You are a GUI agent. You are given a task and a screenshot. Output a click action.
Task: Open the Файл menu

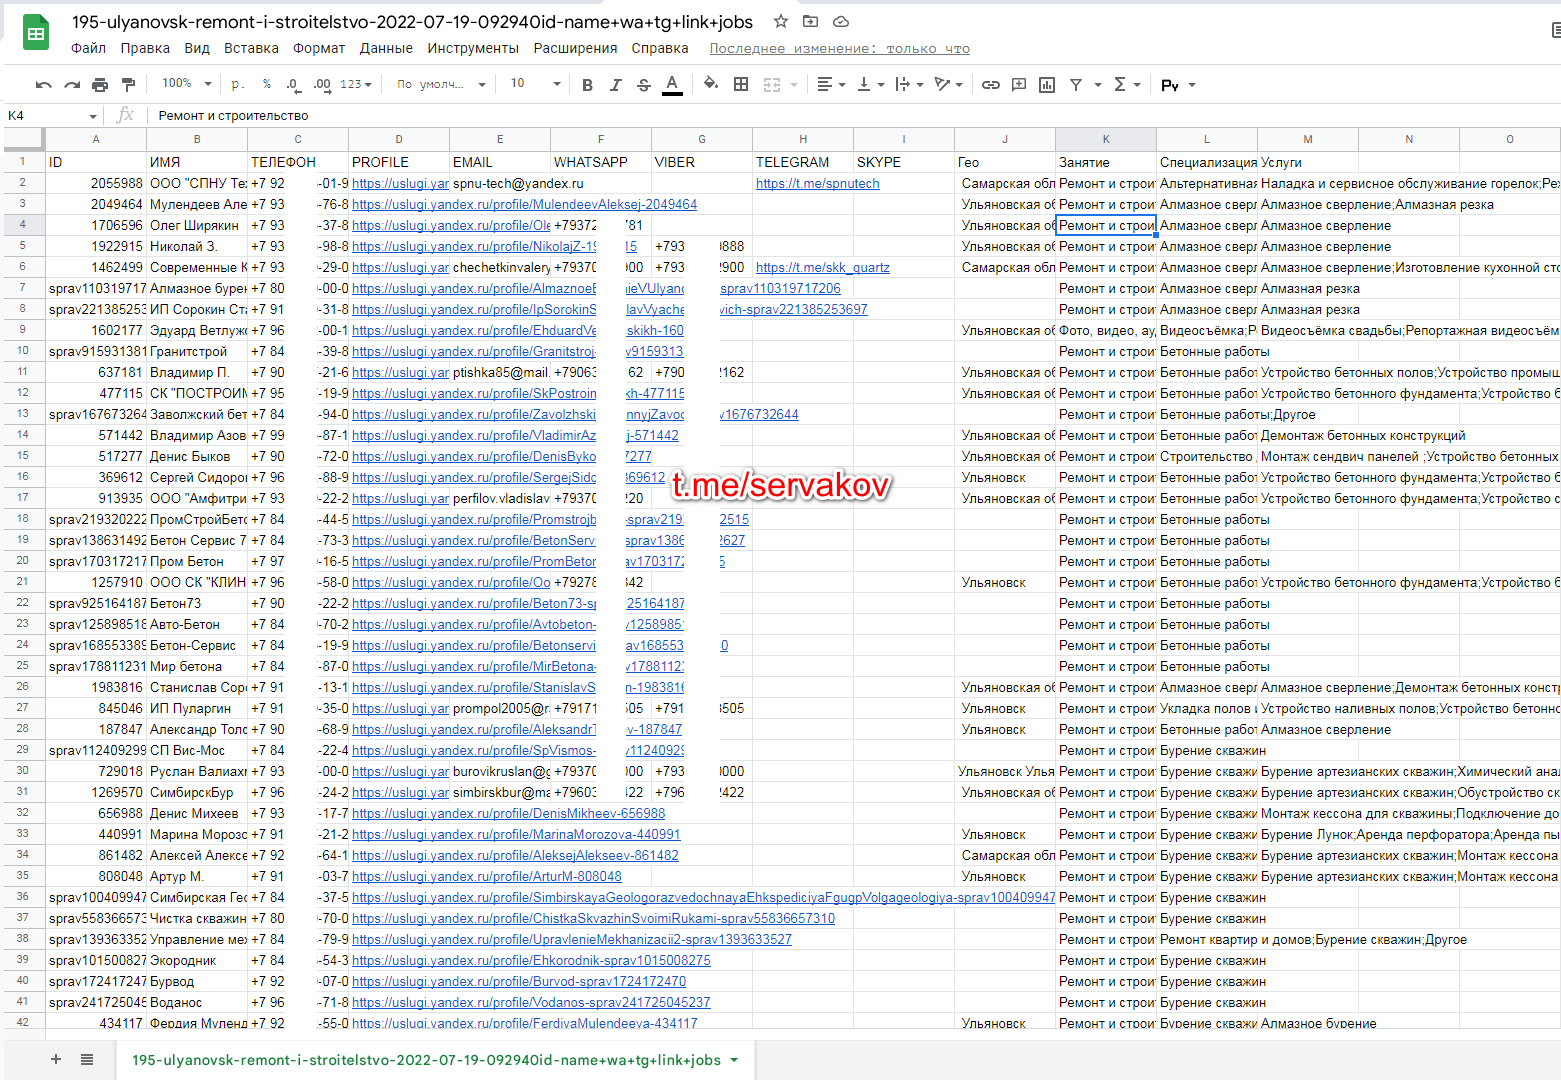point(88,48)
